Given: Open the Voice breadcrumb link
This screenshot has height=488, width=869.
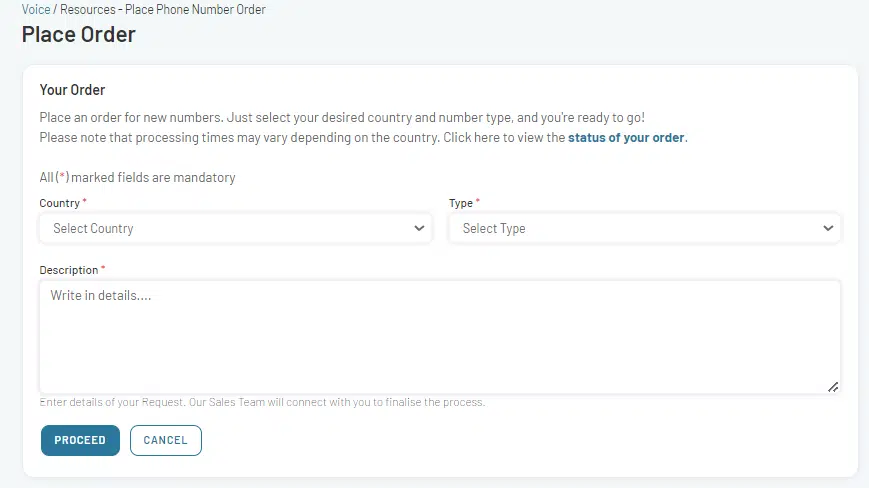Looking at the screenshot, I should coord(36,9).
